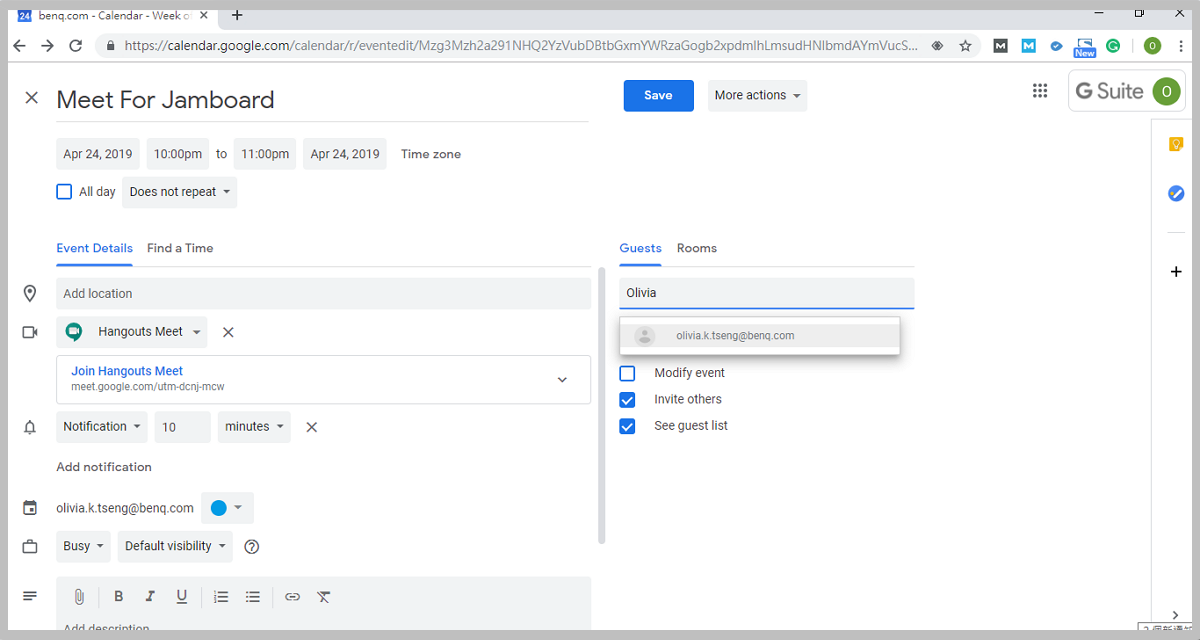Remove the 10 minutes notification
Image resolution: width=1200 pixels, height=640 pixels.
[312, 427]
